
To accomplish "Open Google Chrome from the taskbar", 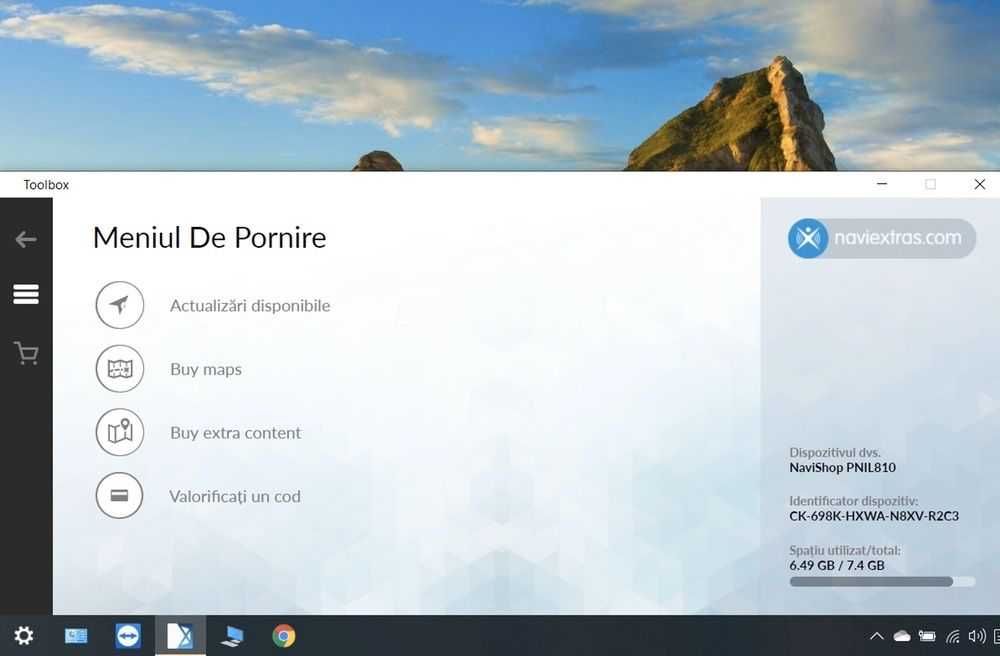I will pos(284,636).
